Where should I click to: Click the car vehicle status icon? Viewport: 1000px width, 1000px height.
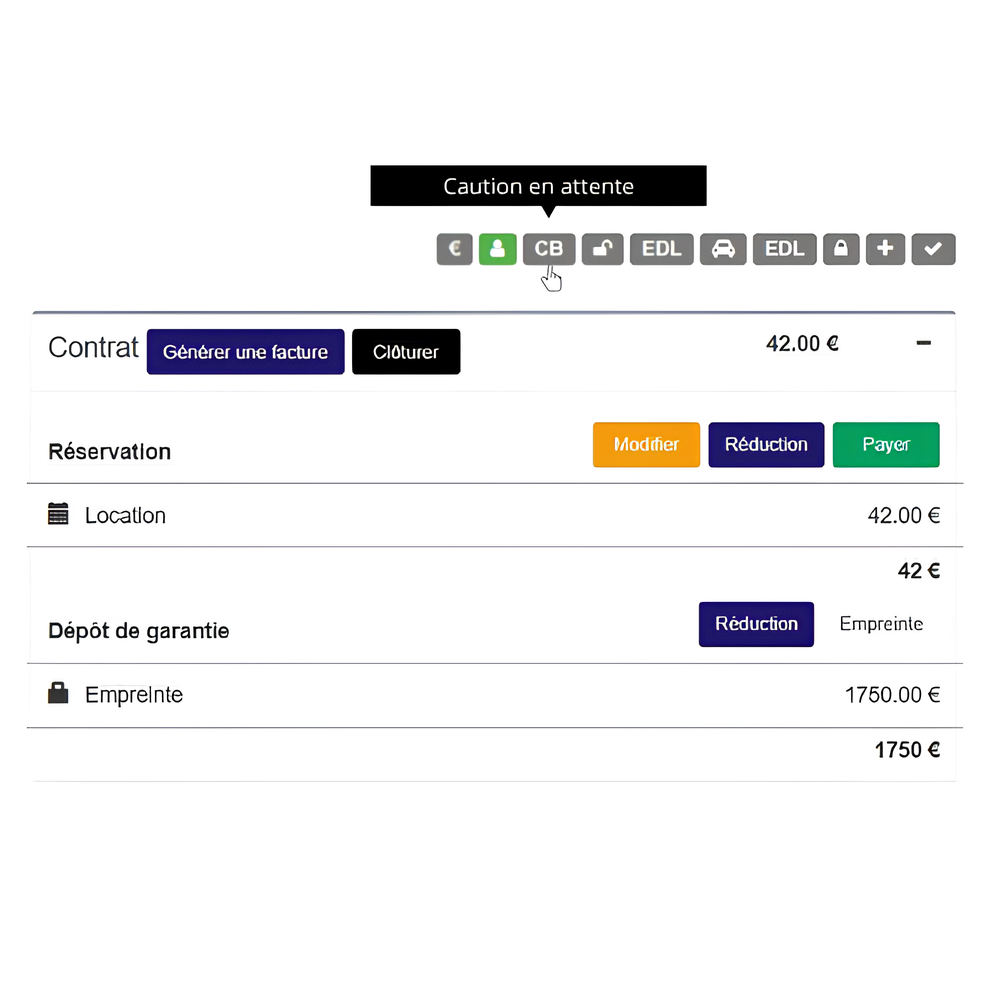pyautogui.click(x=723, y=249)
